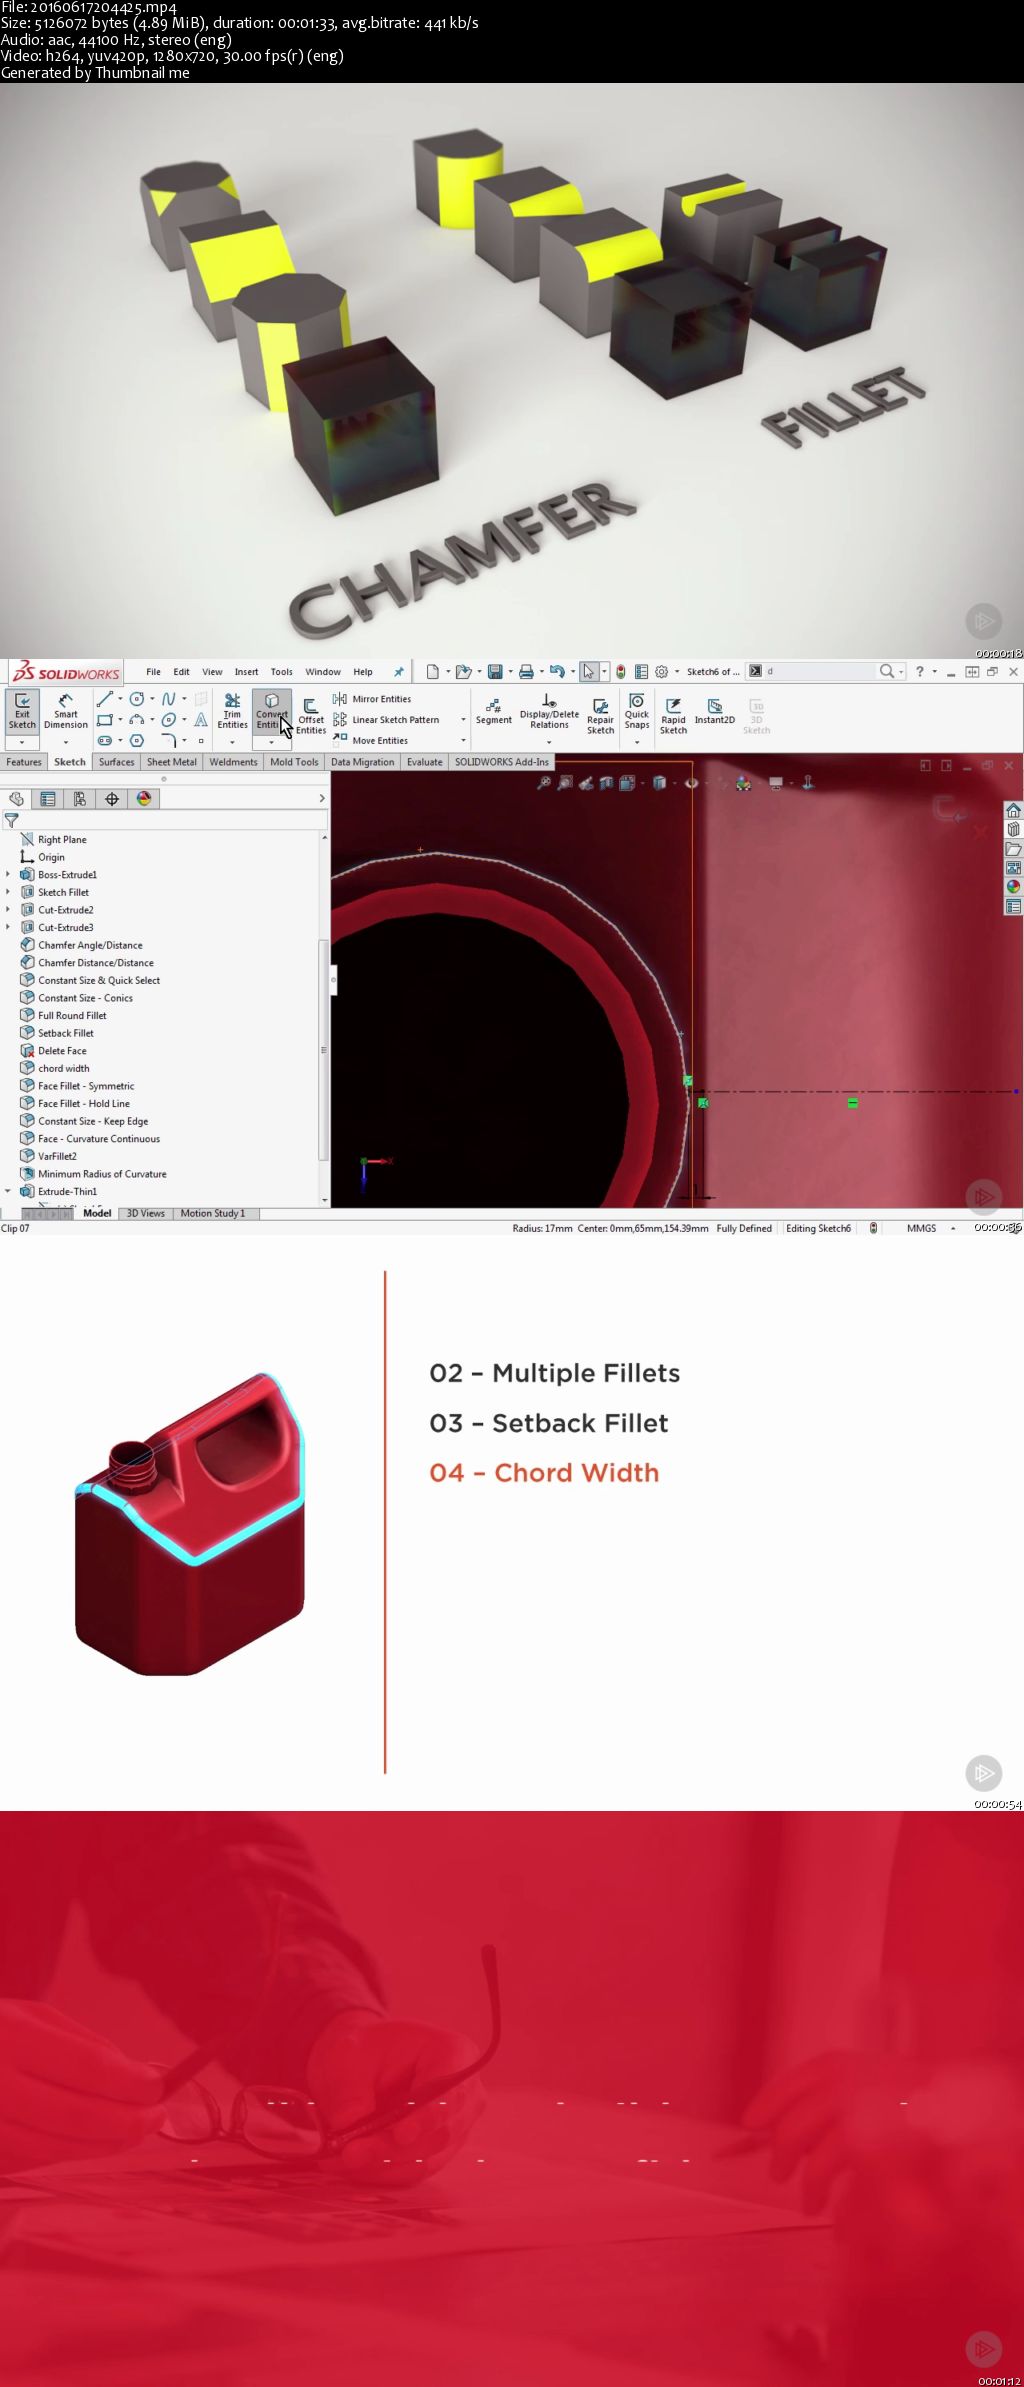Open Quick Snaps
This screenshot has height=2387, width=1024.
point(637,711)
